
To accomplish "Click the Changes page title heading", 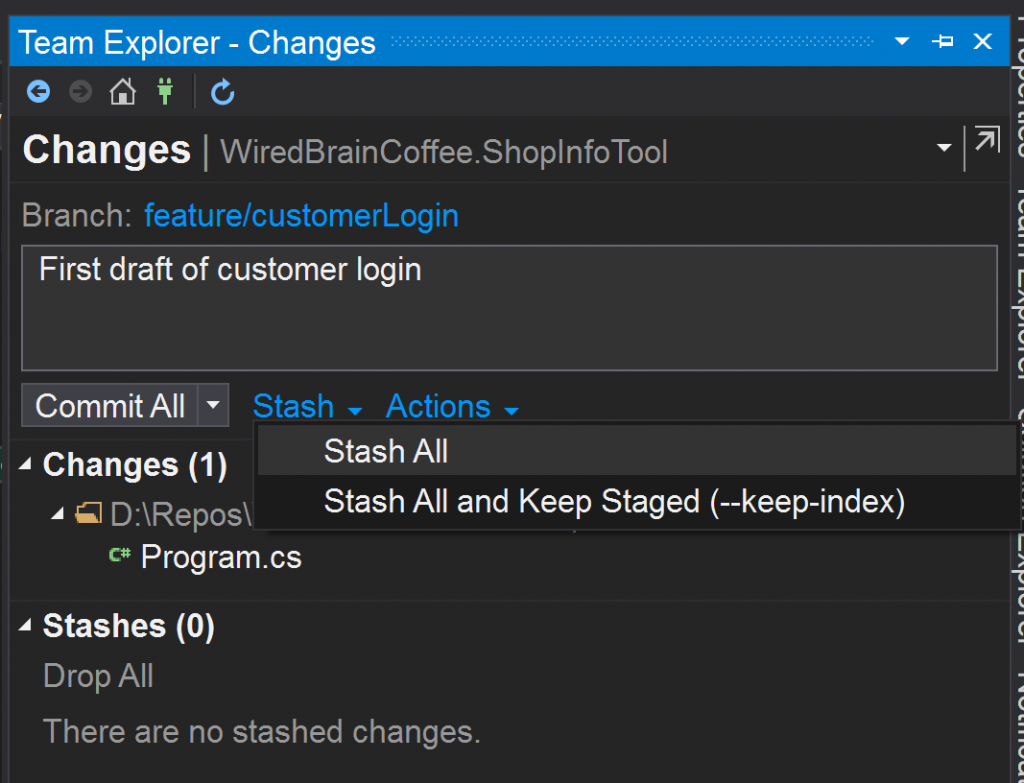I will 106,150.
